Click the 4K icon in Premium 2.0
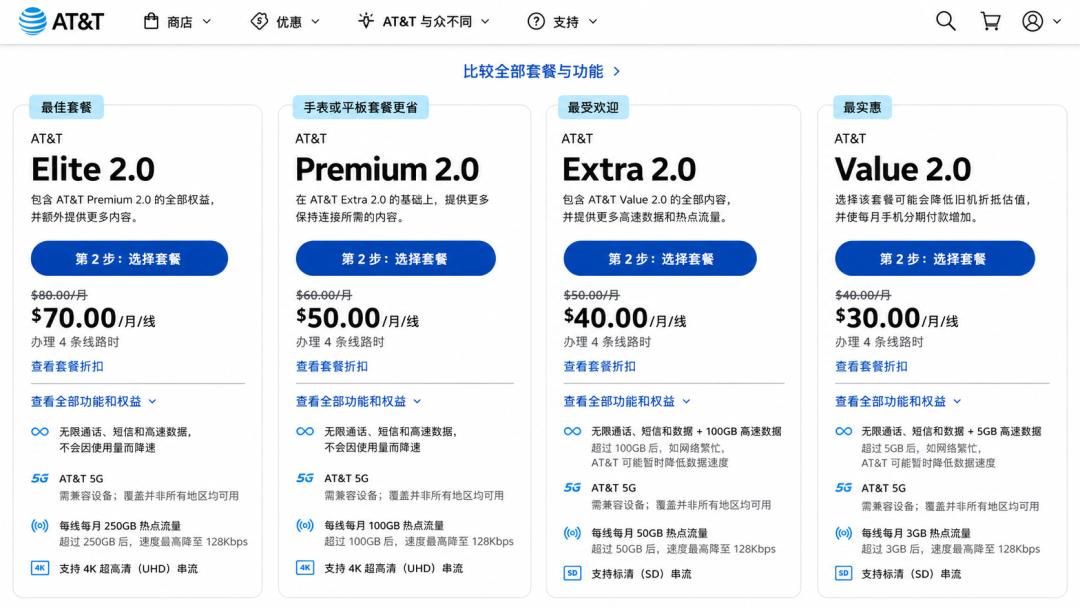 click(305, 568)
